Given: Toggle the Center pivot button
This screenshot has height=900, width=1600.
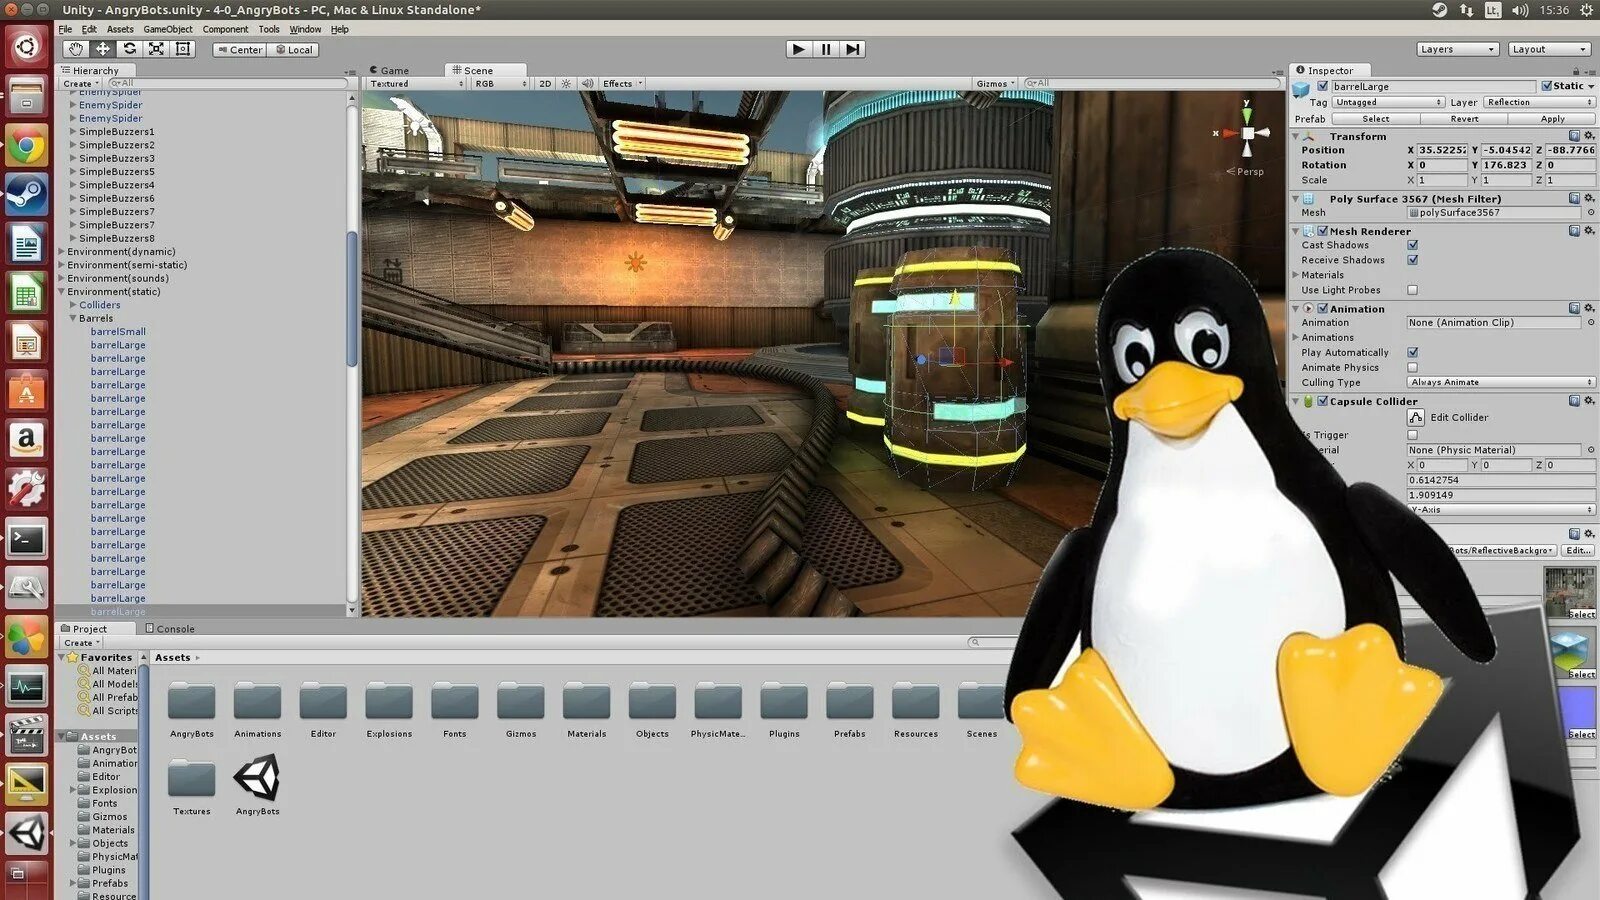Looking at the screenshot, I should (239, 50).
